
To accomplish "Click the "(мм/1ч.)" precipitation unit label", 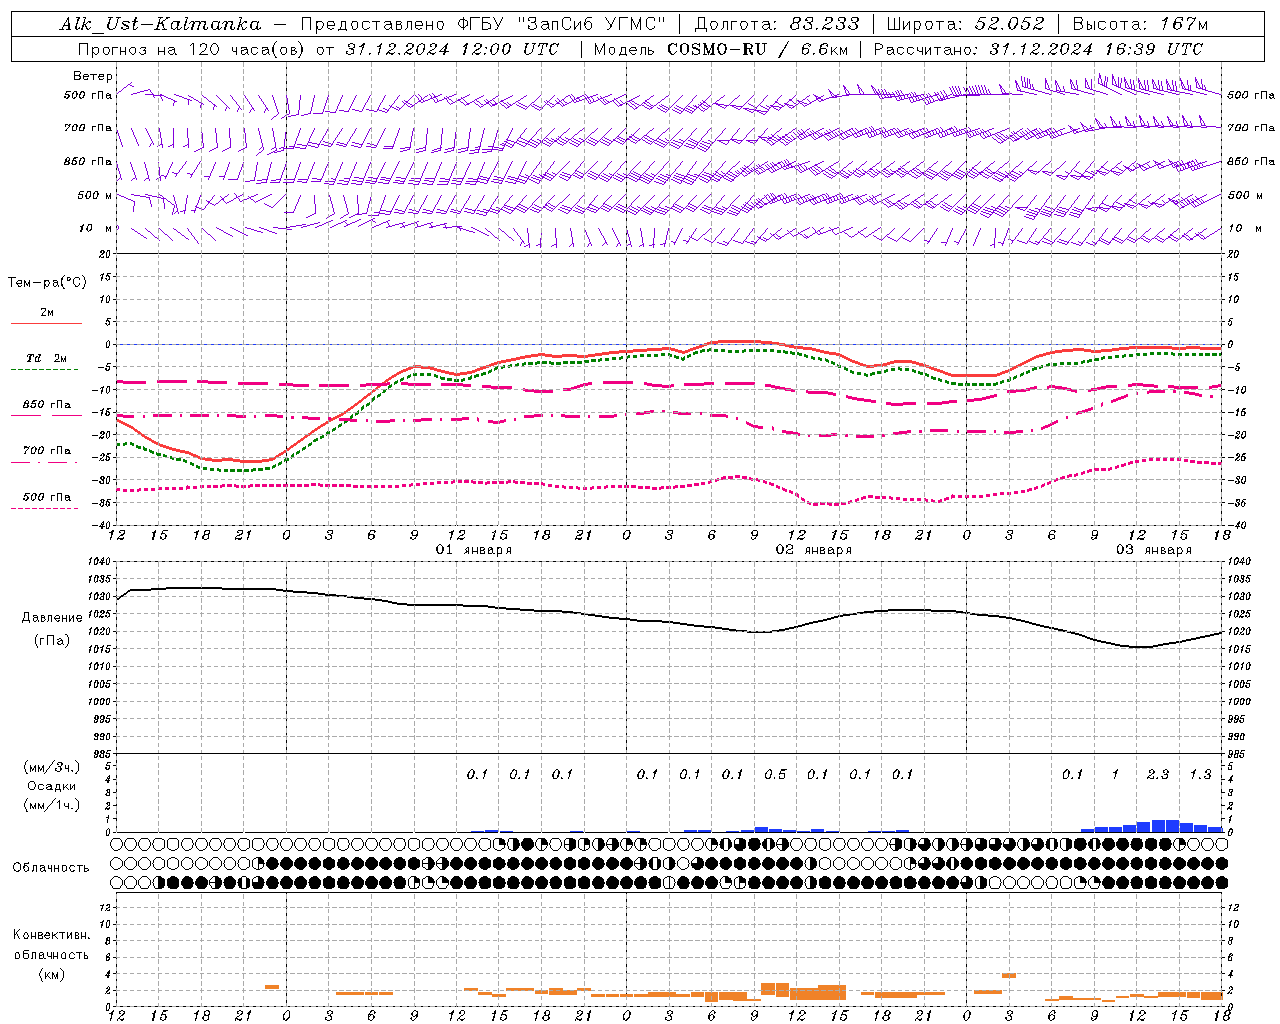I will (x=52, y=805).
